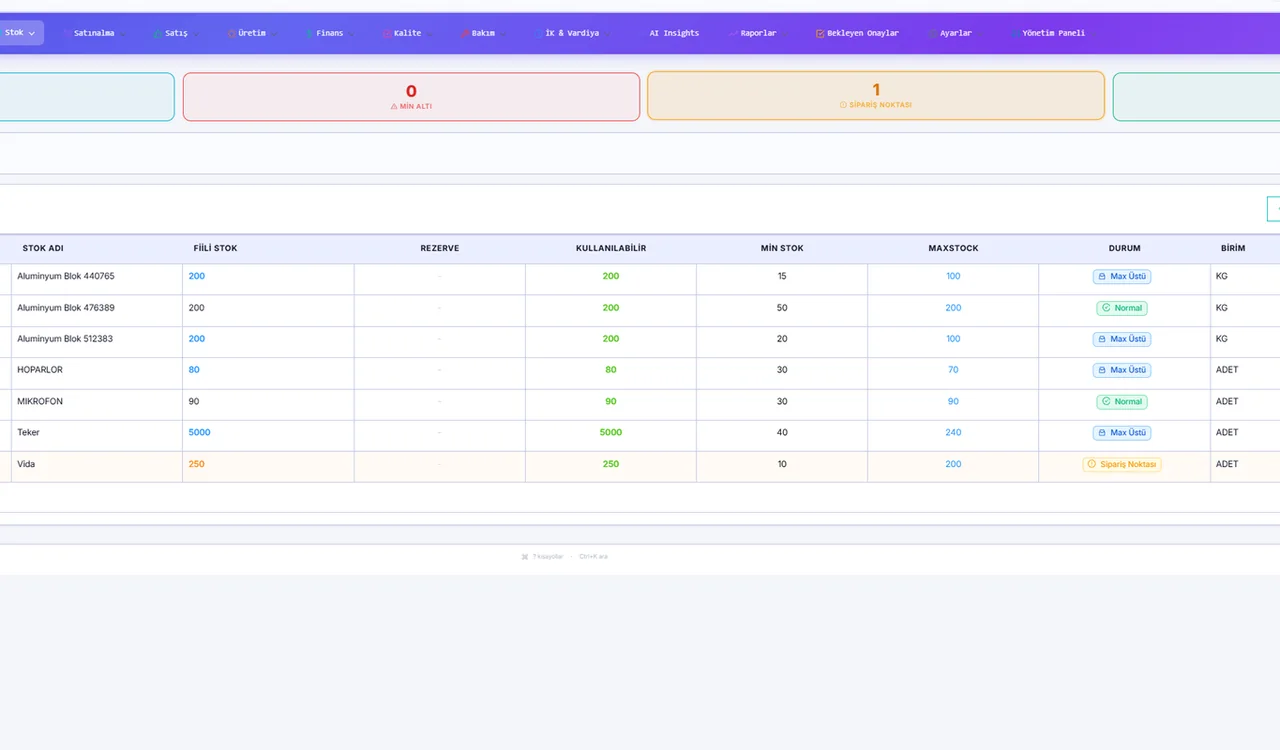Sort by the Stok Adı column header

click(43, 248)
